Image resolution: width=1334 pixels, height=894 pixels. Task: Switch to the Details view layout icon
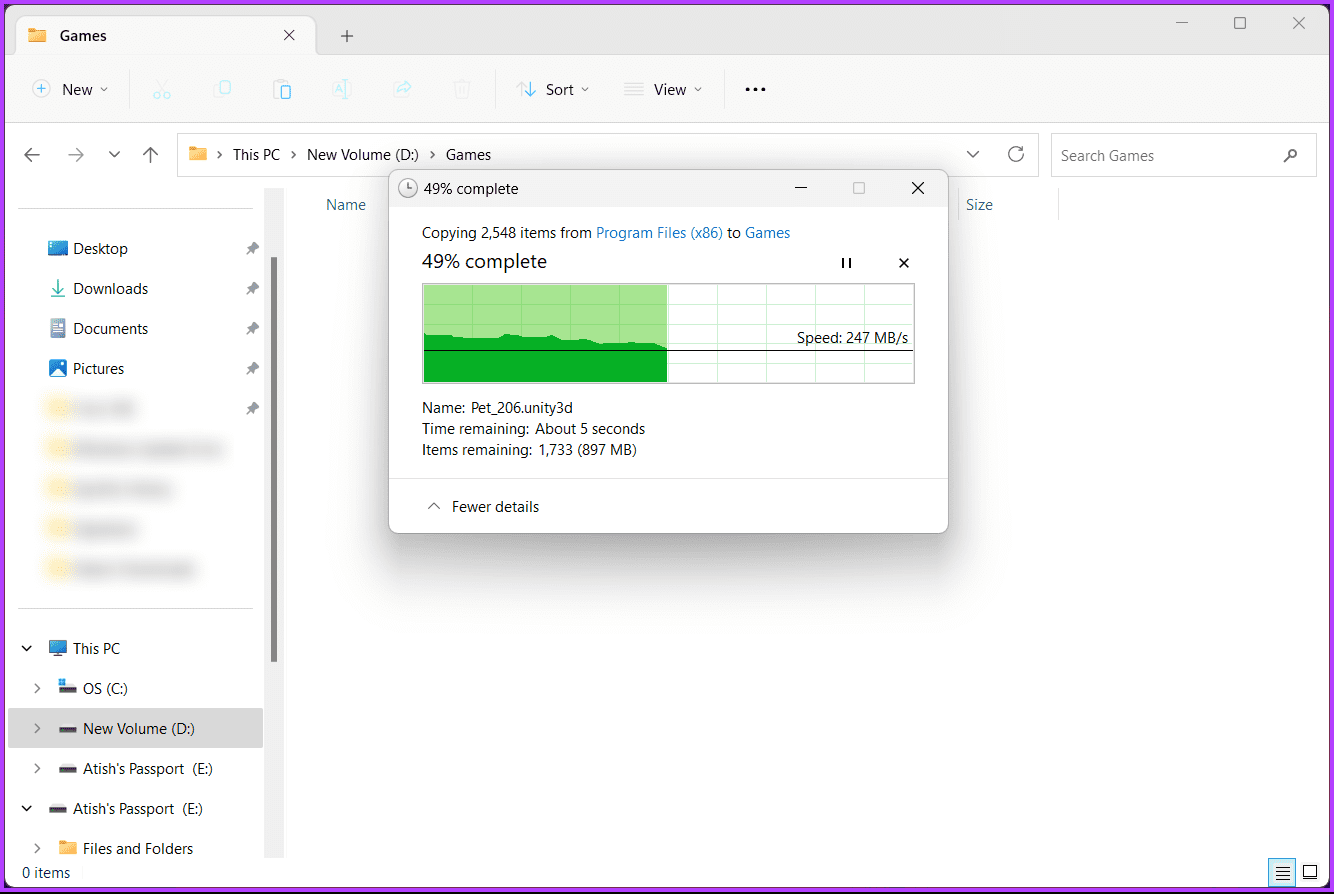[1281, 872]
